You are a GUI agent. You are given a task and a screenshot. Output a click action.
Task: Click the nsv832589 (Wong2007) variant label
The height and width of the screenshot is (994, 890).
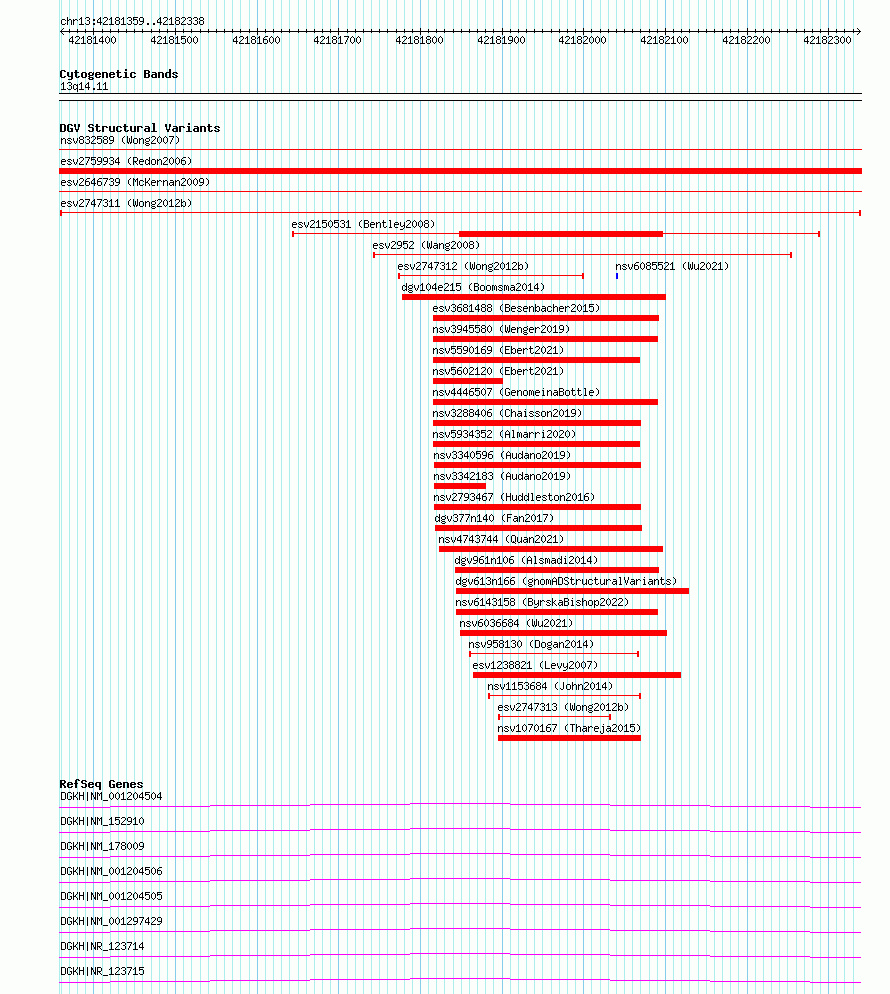[x=120, y=140]
